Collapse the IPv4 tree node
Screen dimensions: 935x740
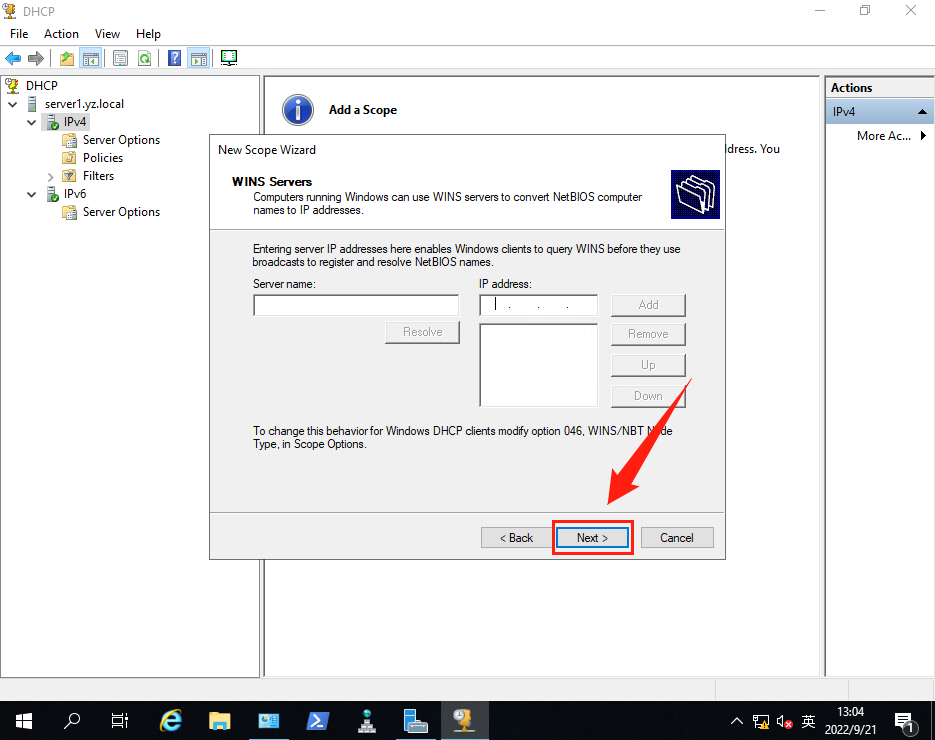[32, 122]
